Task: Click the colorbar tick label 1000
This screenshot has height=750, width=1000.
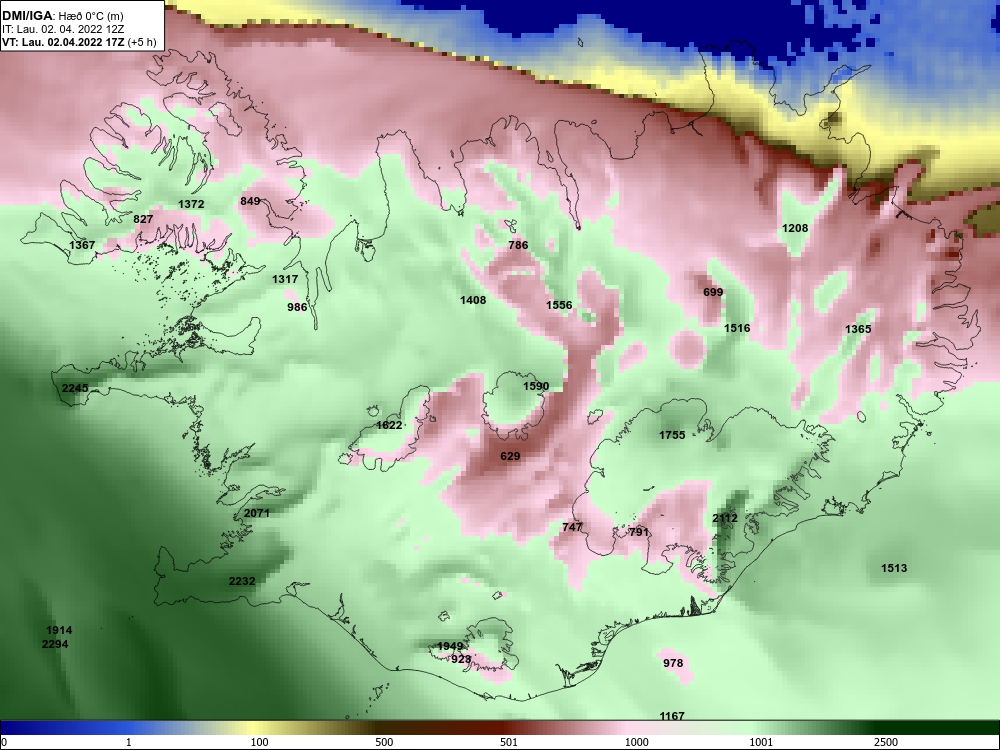Action: 637,742
